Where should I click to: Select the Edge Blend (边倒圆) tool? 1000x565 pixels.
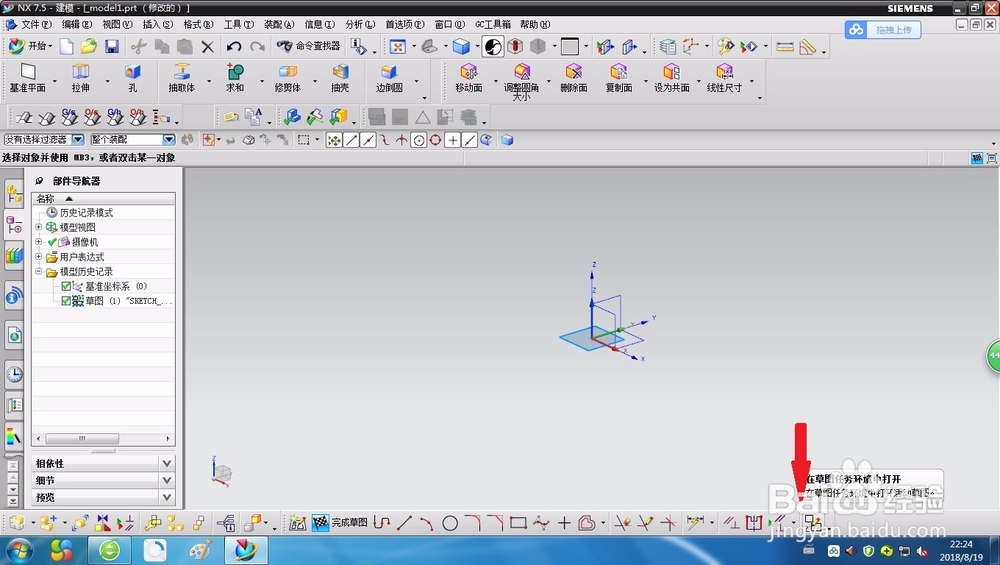[389, 78]
